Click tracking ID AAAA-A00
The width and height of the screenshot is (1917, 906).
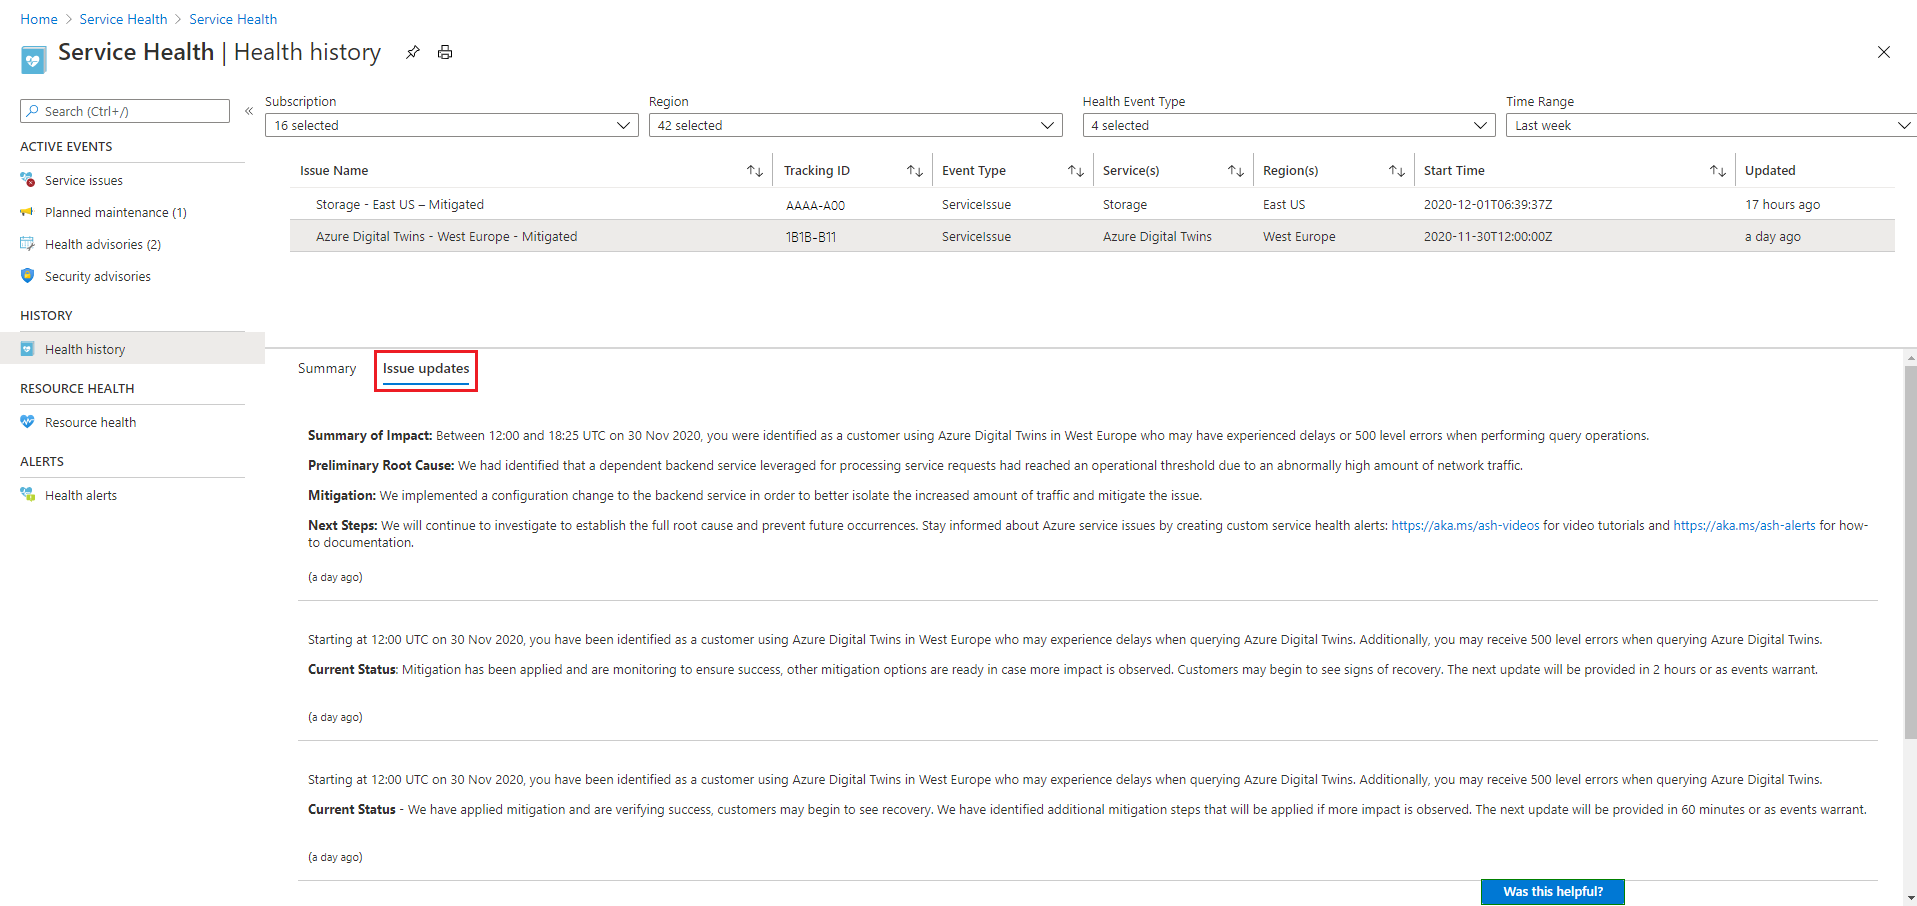click(815, 205)
